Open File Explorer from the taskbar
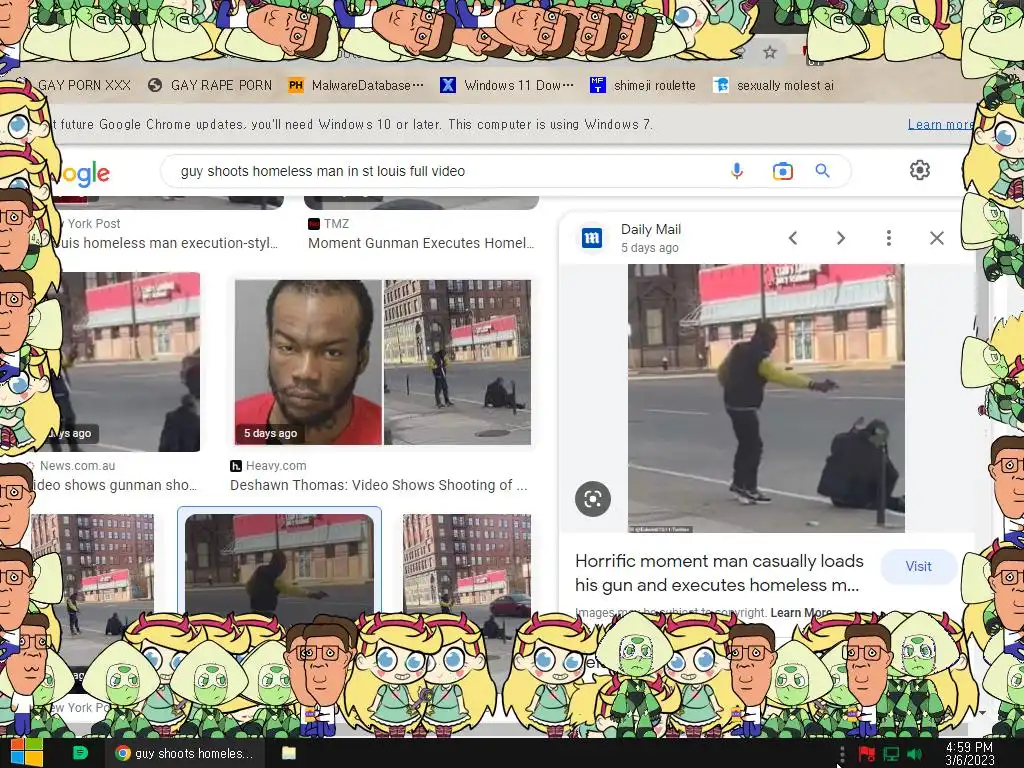The width and height of the screenshot is (1024, 768). (x=289, y=753)
